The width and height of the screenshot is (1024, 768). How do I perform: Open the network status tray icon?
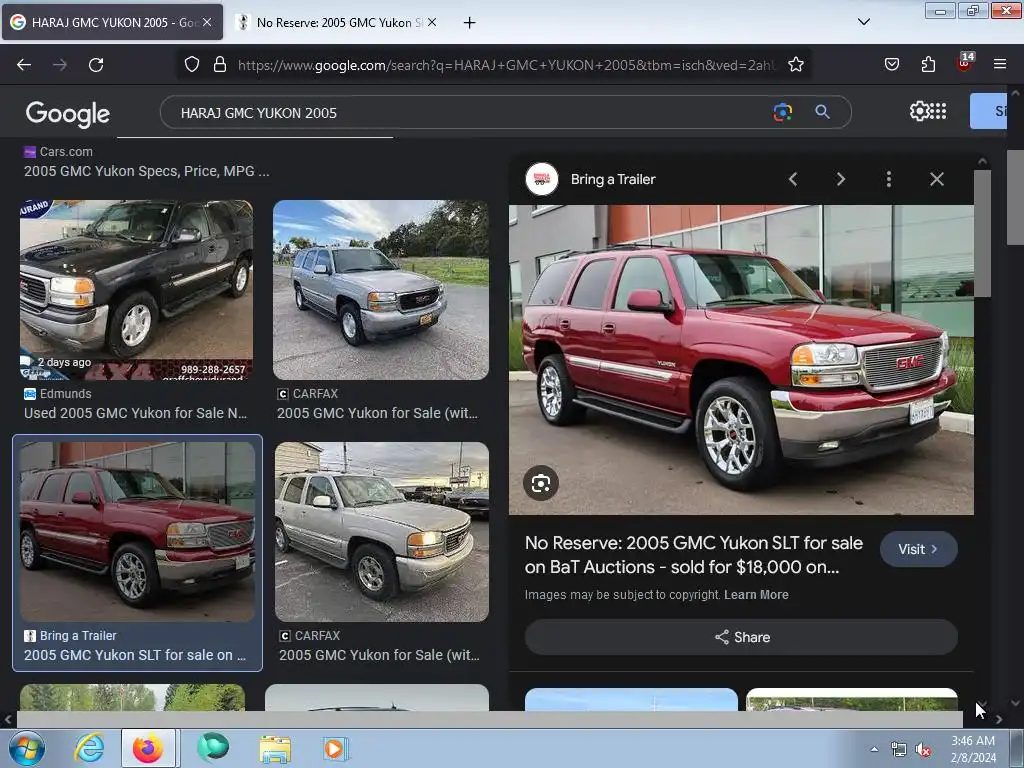point(899,750)
